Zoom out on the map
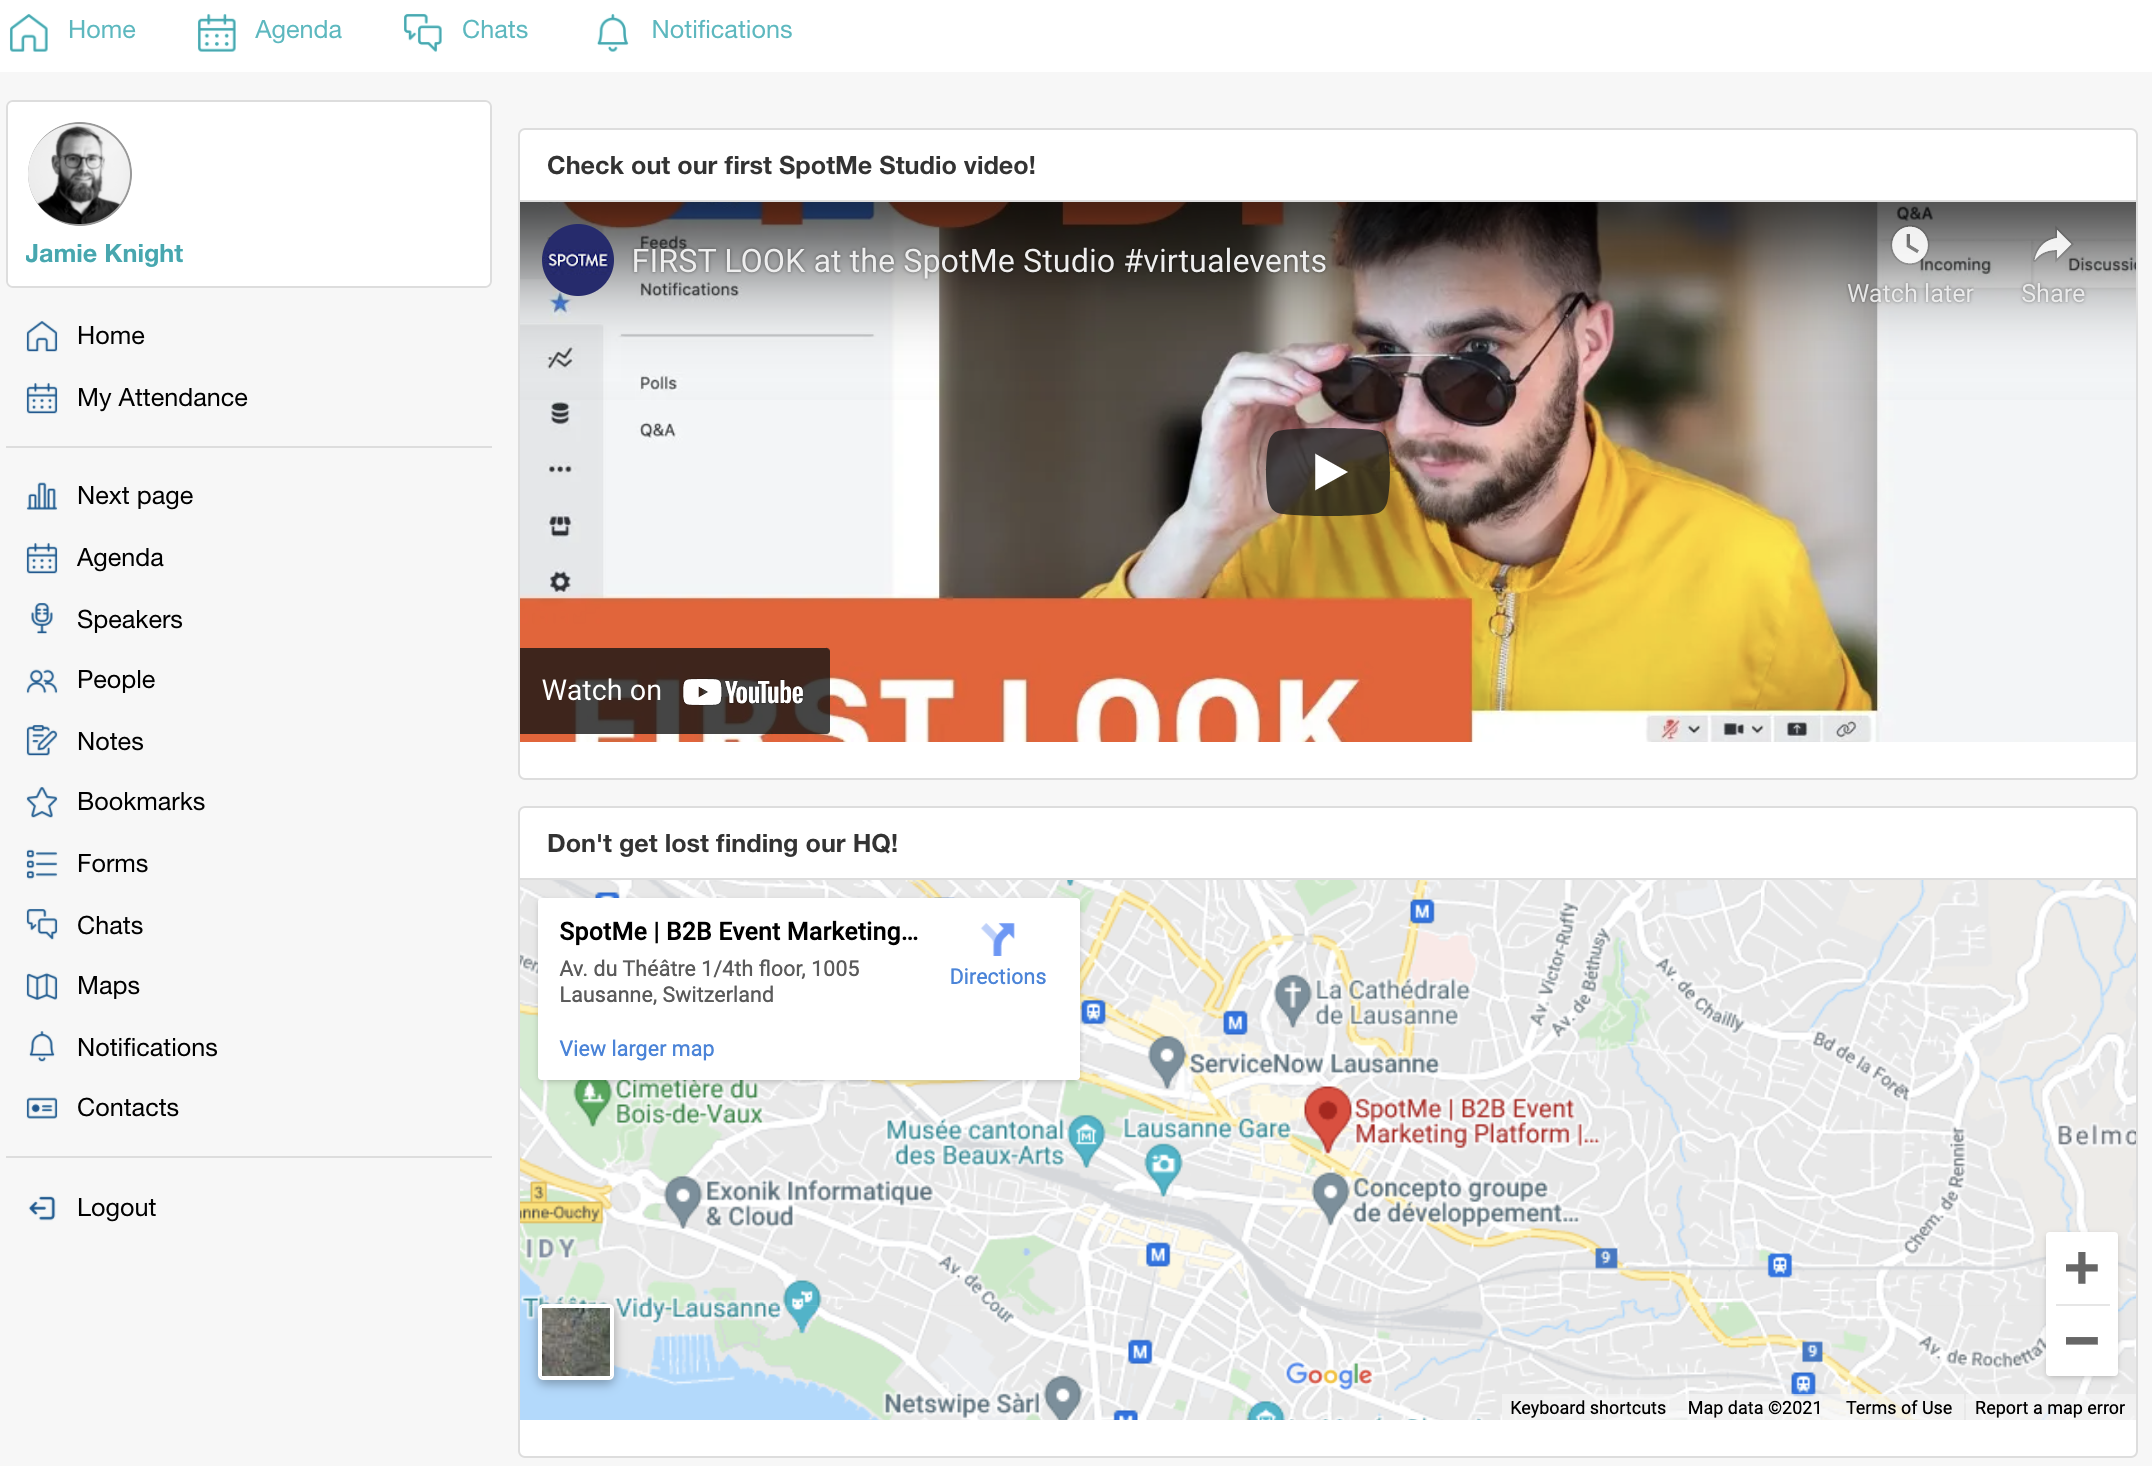The width and height of the screenshot is (2152, 1466). click(2081, 1341)
